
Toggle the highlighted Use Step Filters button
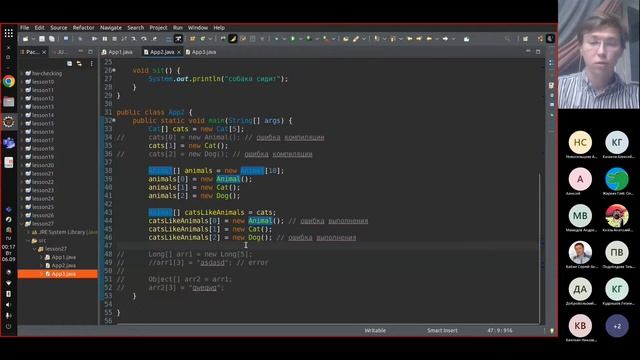coord(178,39)
